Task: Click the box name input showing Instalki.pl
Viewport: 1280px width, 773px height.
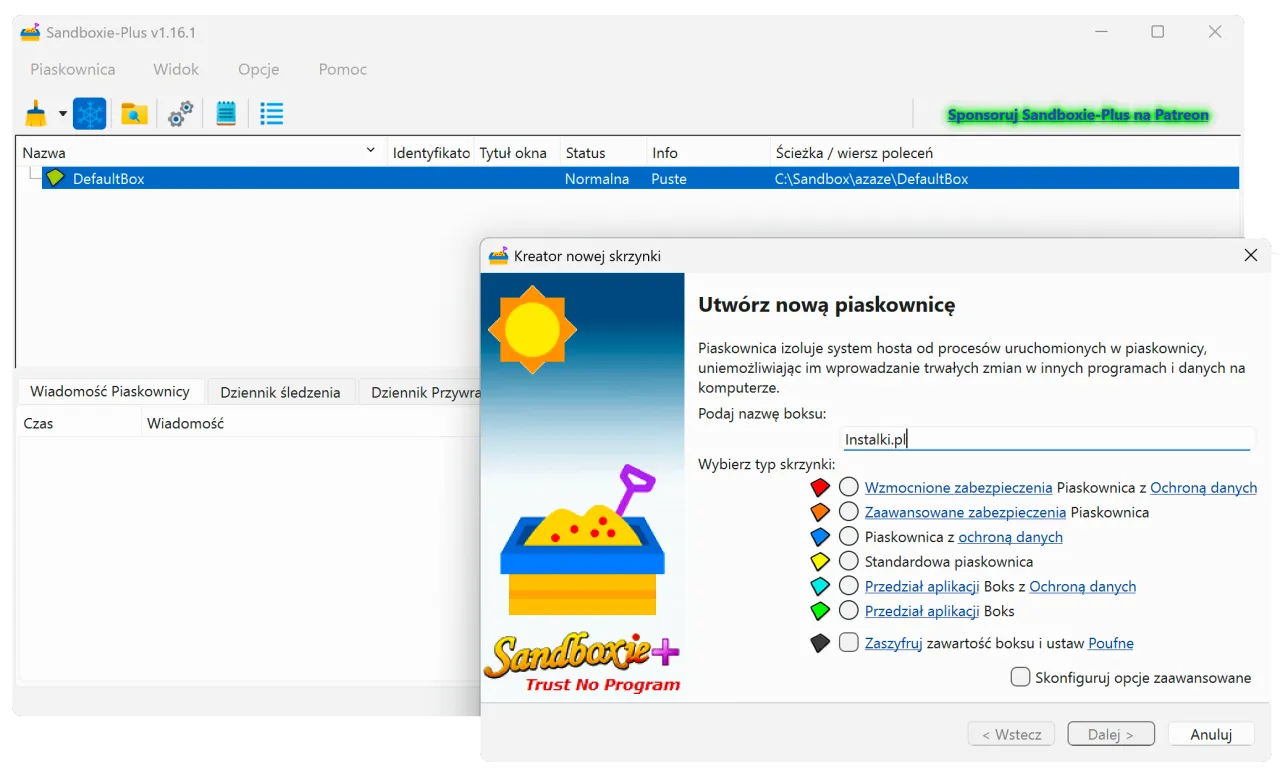Action: (1046, 438)
